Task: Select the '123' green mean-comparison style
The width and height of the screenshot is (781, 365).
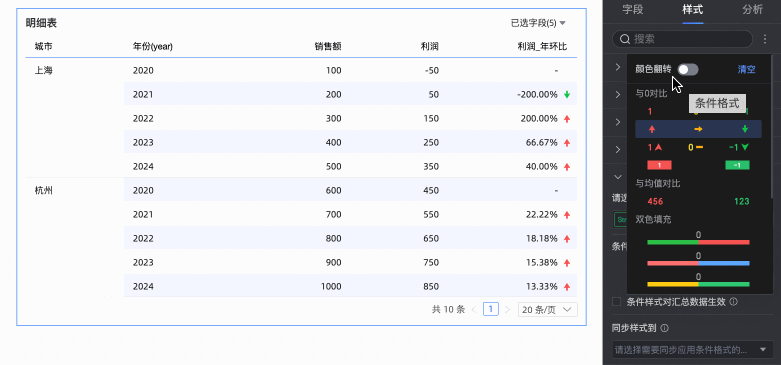Action: 742,202
